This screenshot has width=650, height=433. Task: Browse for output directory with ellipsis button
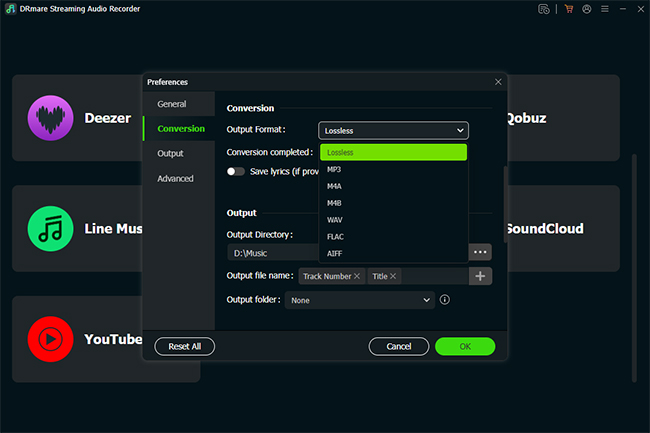tap(480, 252)
